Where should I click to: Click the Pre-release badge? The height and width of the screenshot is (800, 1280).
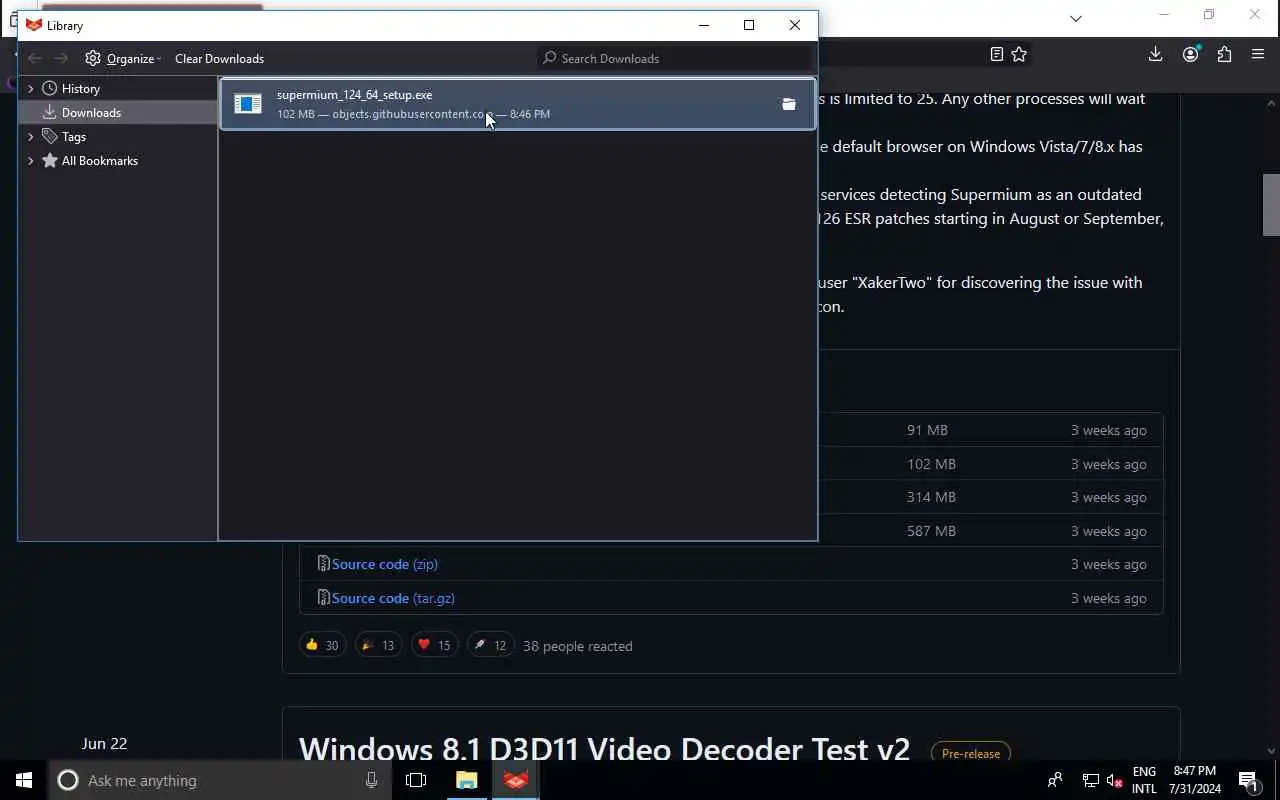(970, 753)
